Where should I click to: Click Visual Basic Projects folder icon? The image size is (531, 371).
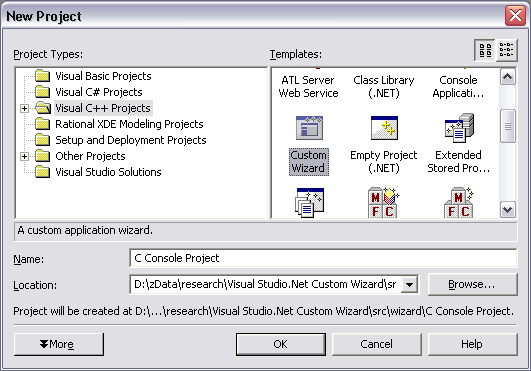43,76
